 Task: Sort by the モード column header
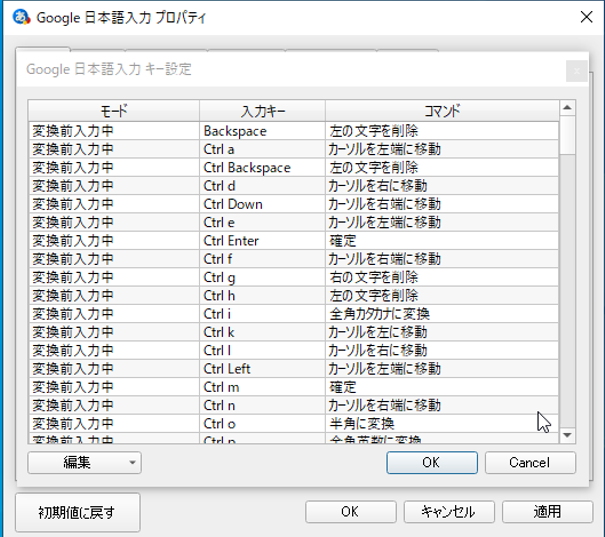113,110
